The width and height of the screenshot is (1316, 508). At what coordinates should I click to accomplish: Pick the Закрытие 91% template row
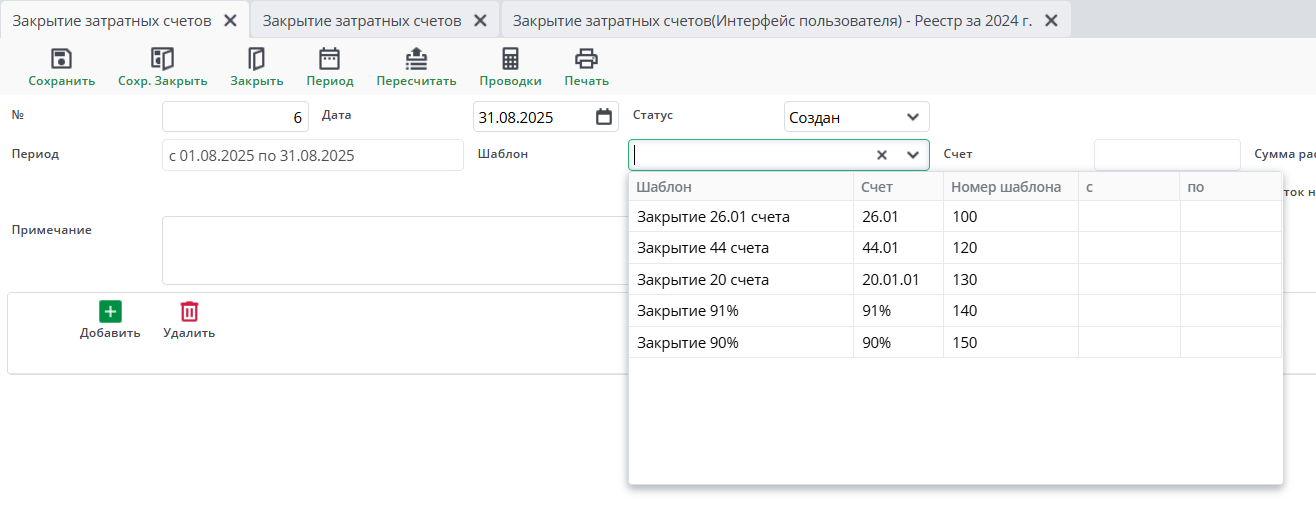tap(688, 311)
